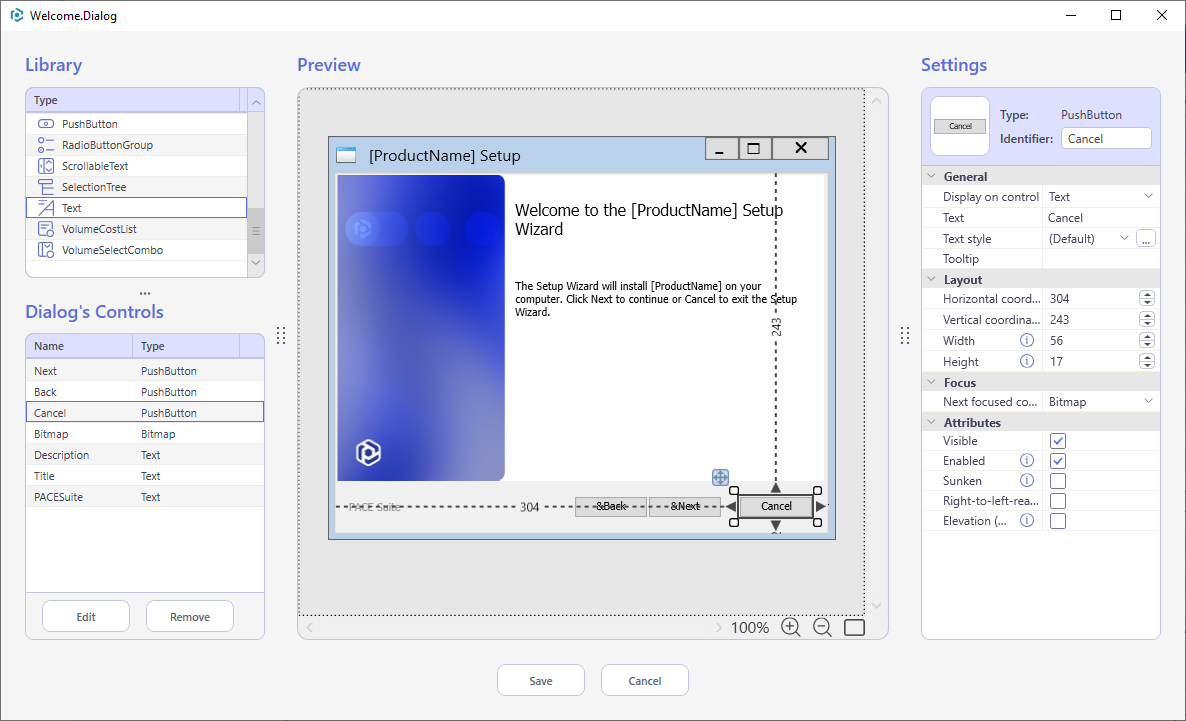Collapse the General settings section

[x=931, y=176]
